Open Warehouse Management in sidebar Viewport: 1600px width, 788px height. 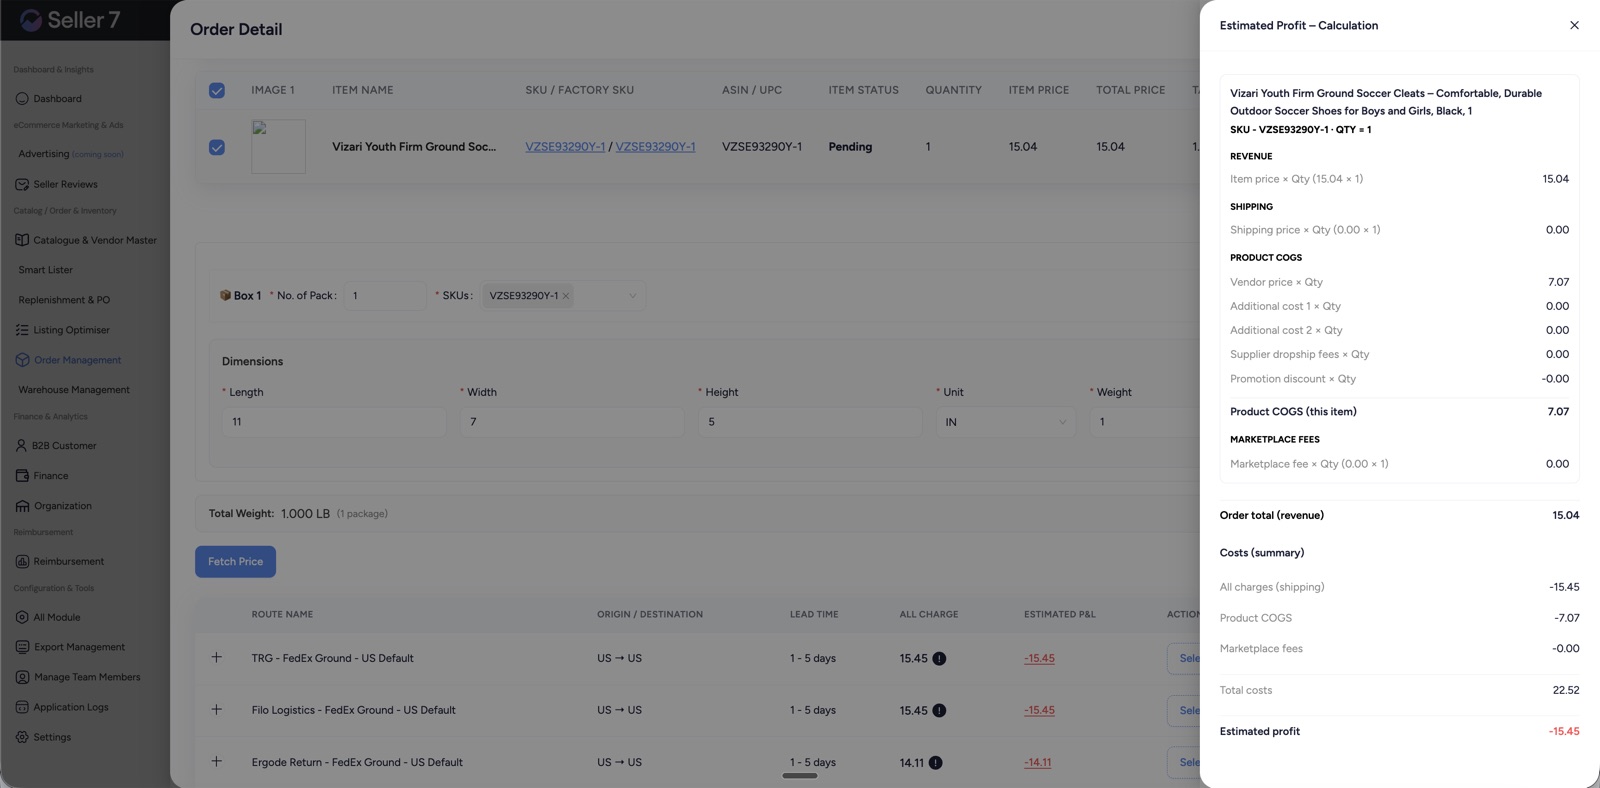click(x=74, y=390)
